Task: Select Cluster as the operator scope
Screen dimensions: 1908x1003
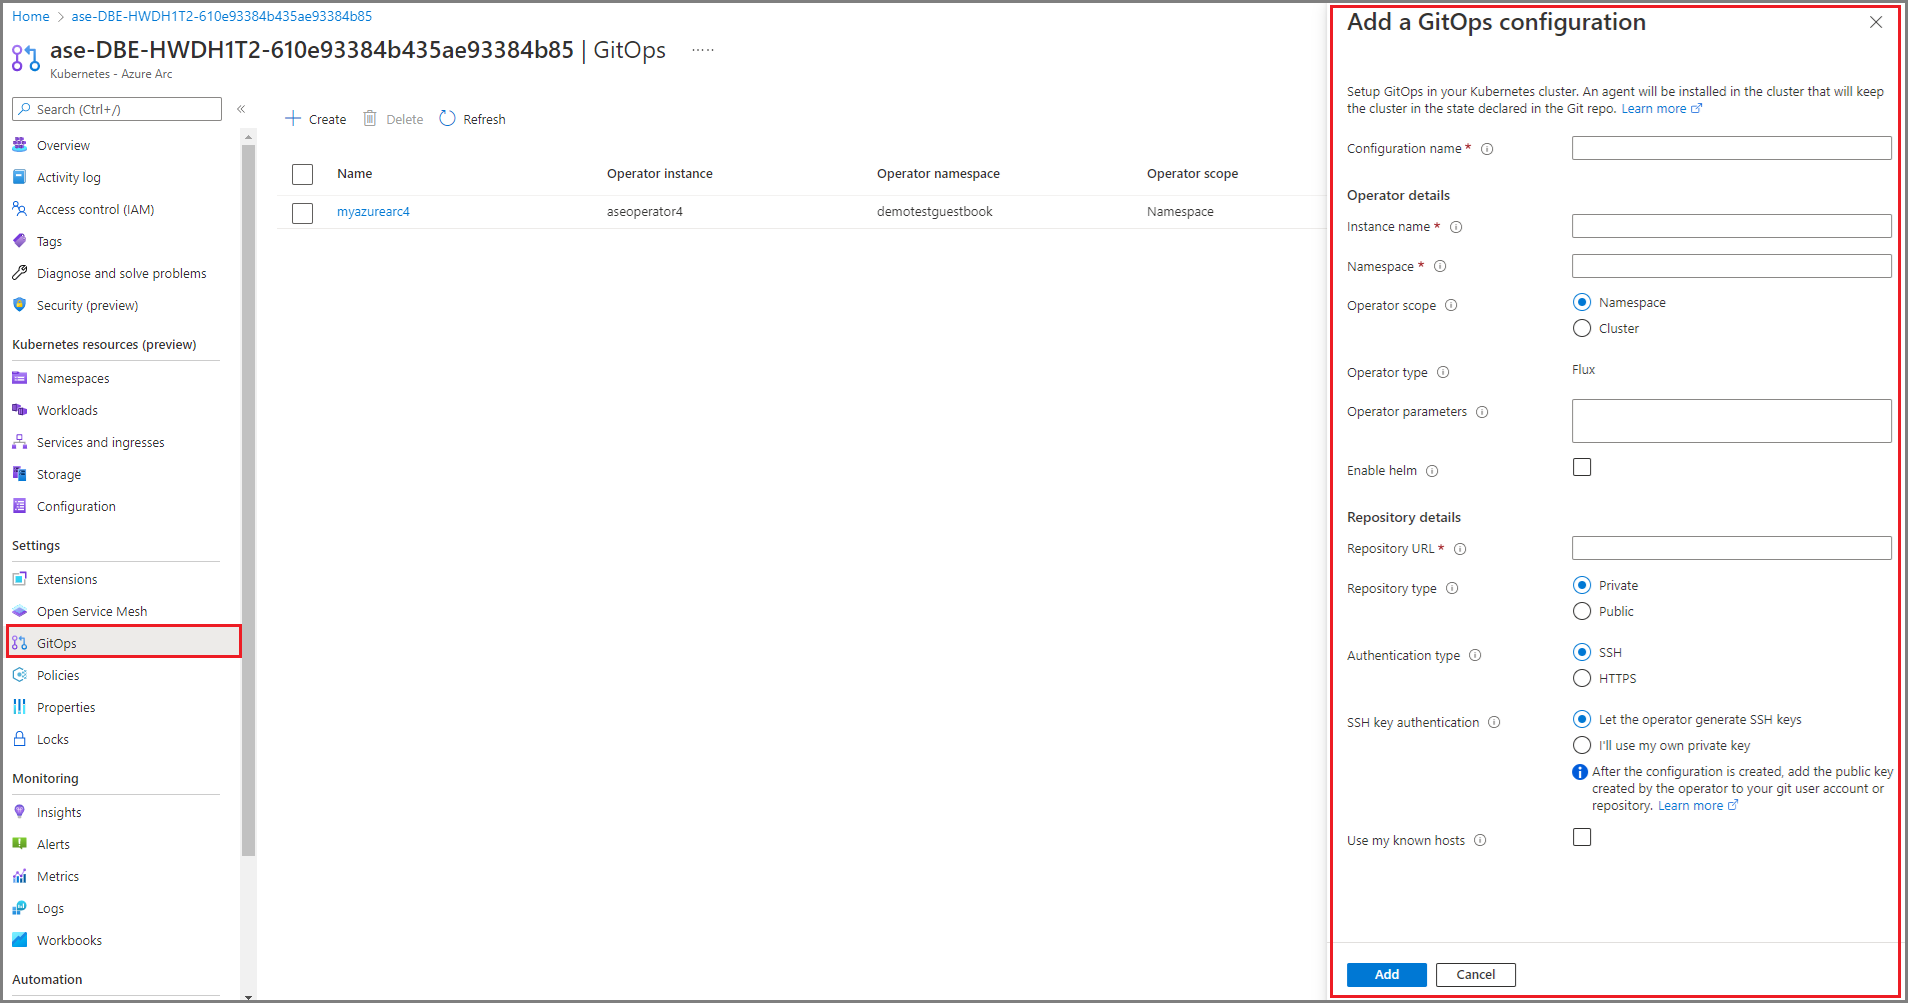Action: point(1581,328)
